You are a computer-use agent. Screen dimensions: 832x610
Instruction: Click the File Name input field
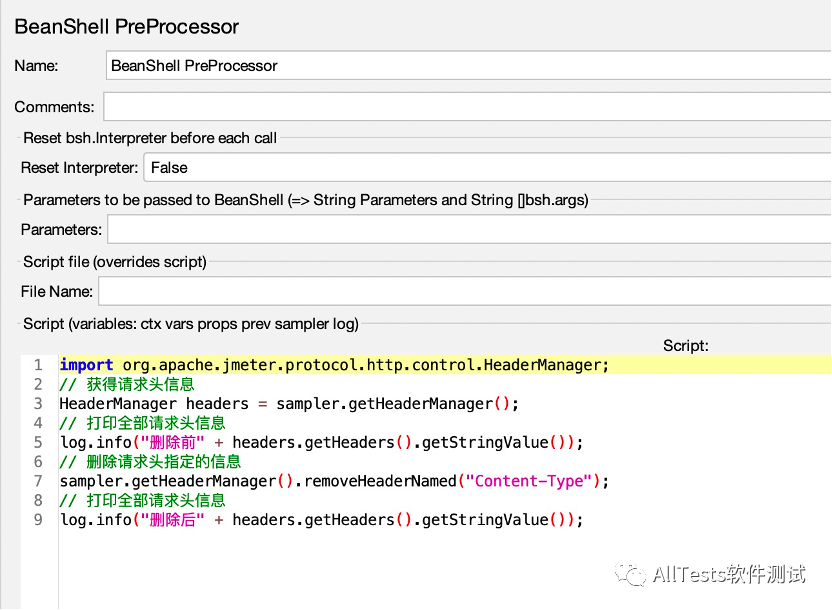465,291
